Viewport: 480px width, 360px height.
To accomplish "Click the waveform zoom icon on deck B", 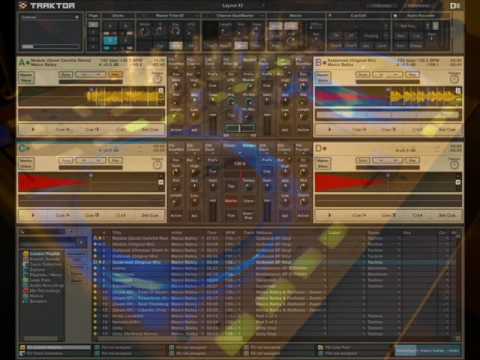I will (x=458, y=90).
